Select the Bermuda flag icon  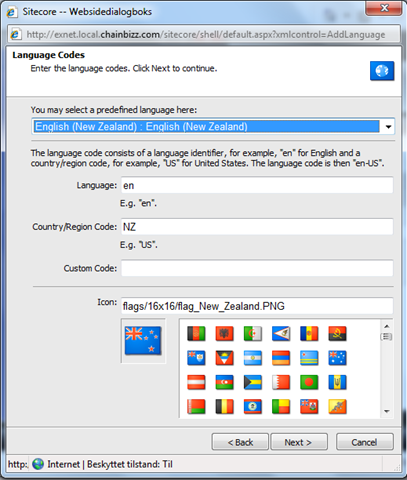309,407
